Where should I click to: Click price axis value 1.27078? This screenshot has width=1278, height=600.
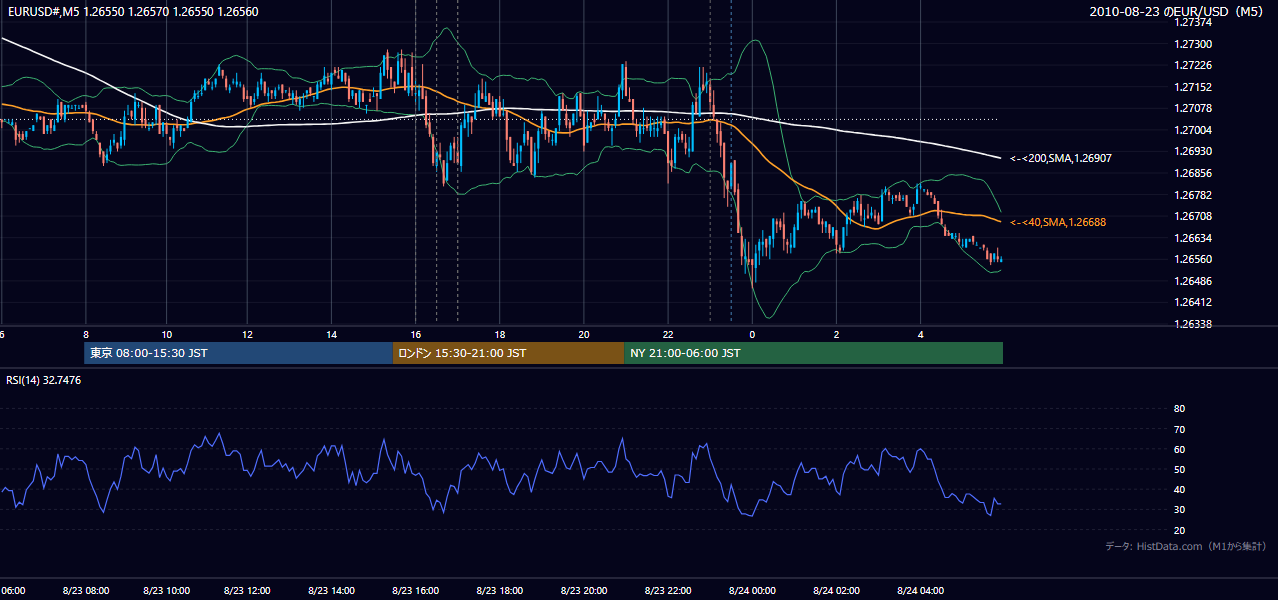1194,109
